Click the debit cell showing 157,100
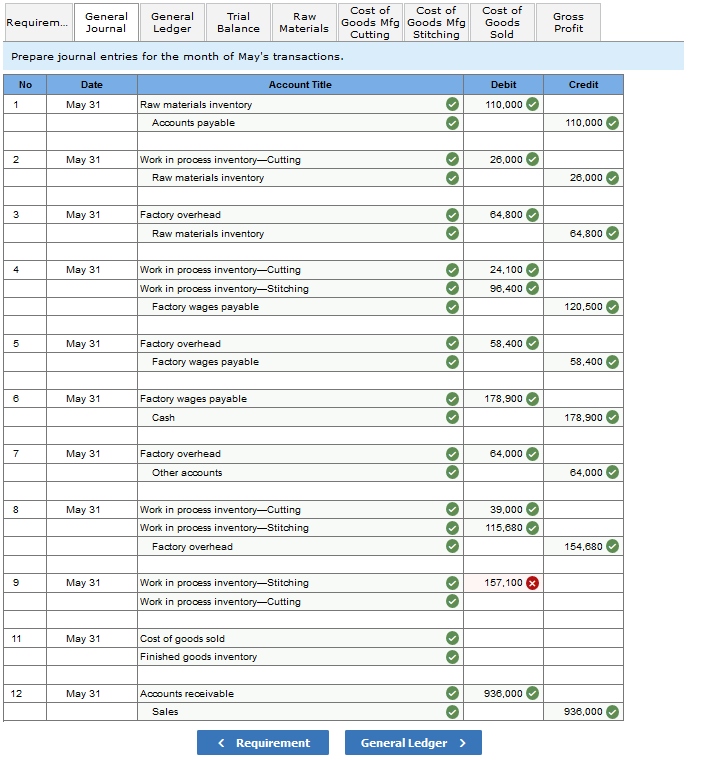 [x=503, y=583]
